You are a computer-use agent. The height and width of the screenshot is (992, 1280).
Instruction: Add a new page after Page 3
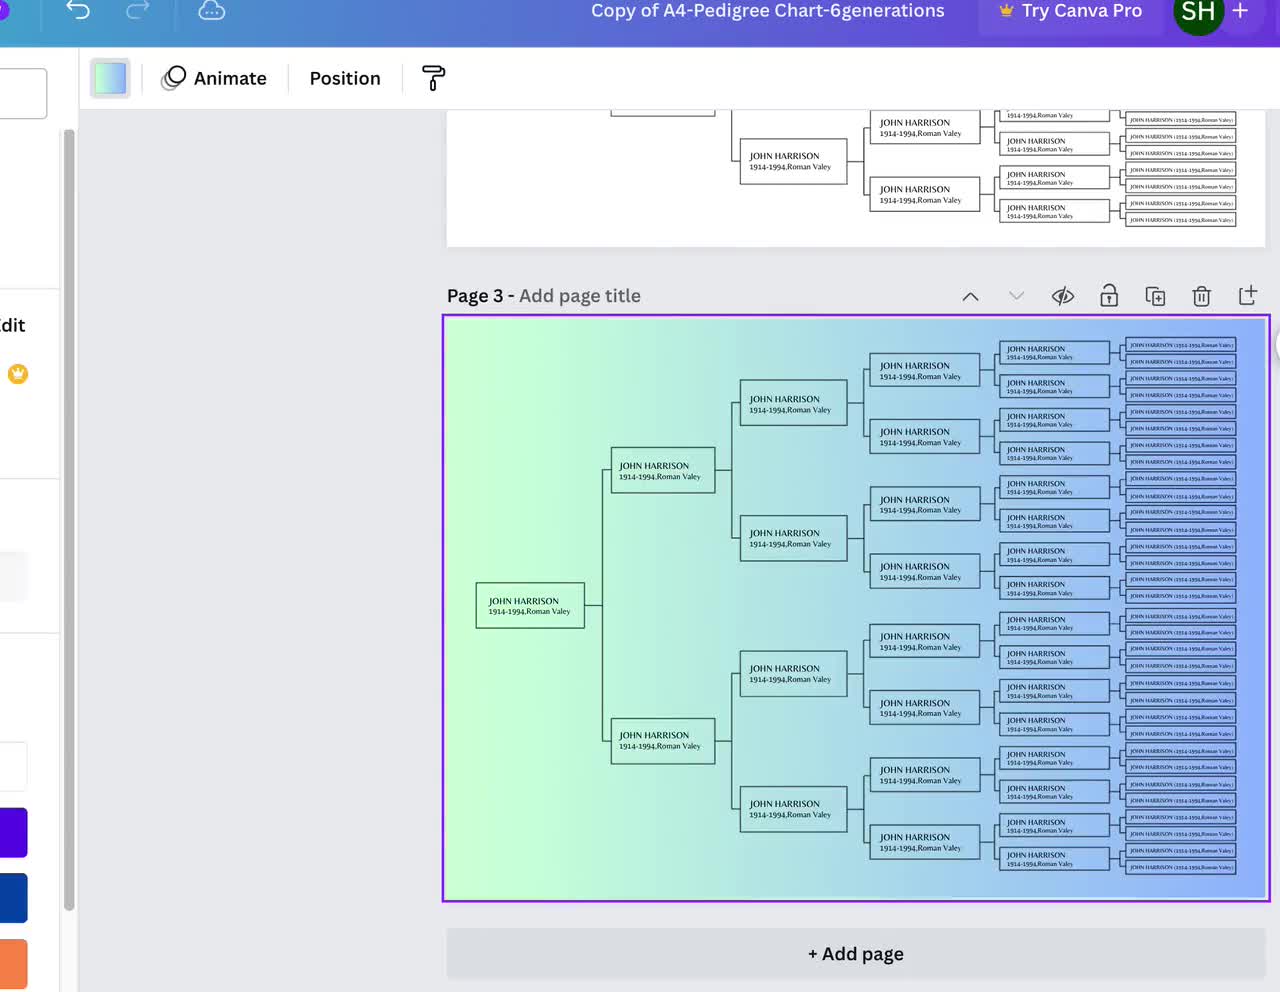pos(1247,295)
